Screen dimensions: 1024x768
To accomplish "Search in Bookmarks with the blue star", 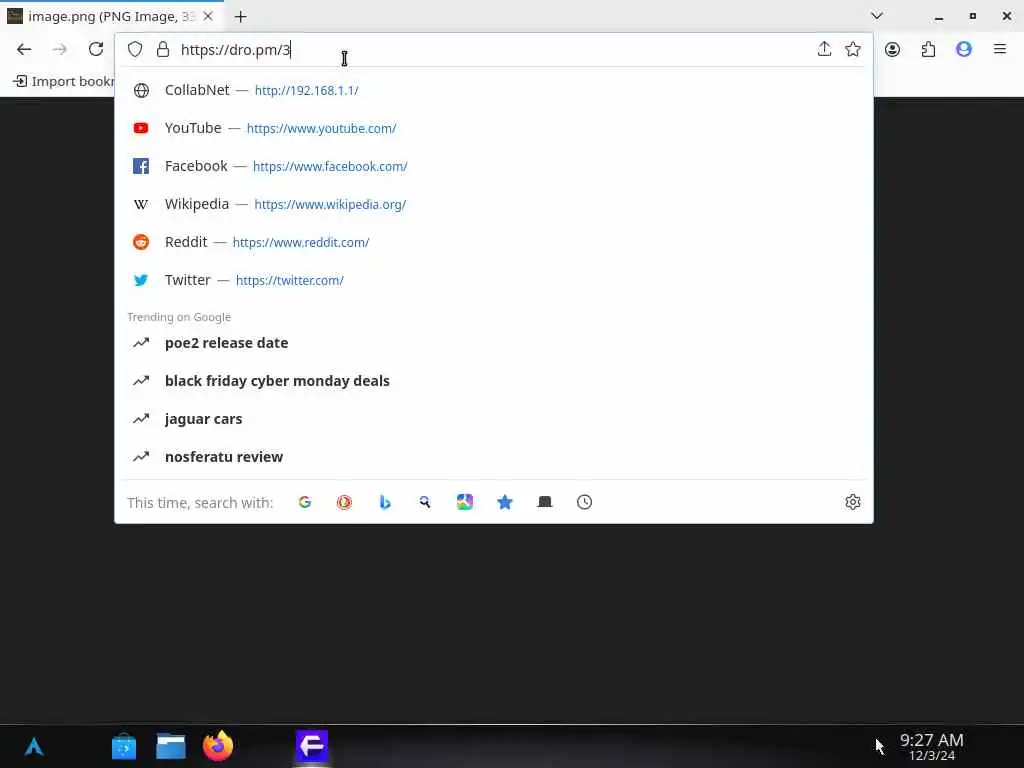I will 504,502.
